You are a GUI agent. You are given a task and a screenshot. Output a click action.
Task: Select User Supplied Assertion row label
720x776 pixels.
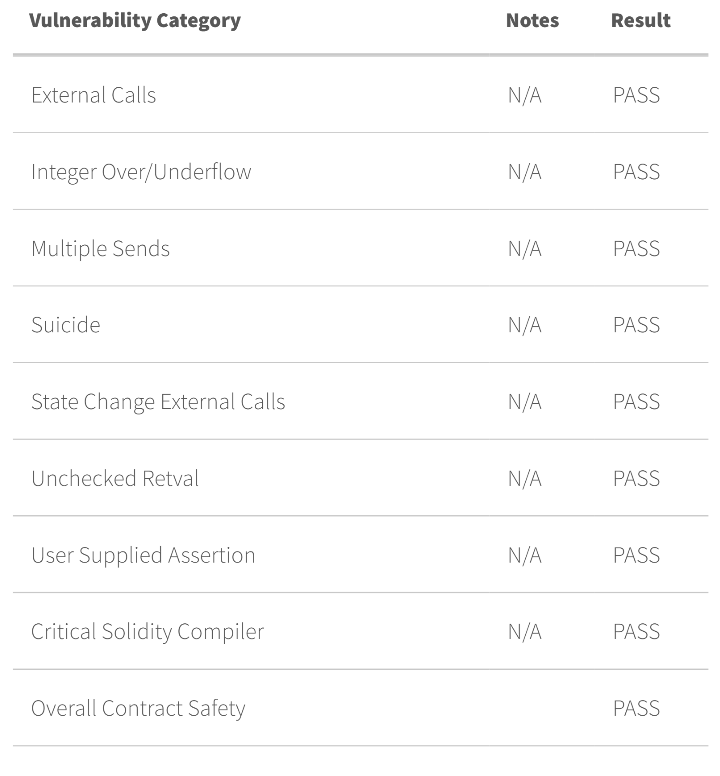[143, 555]
